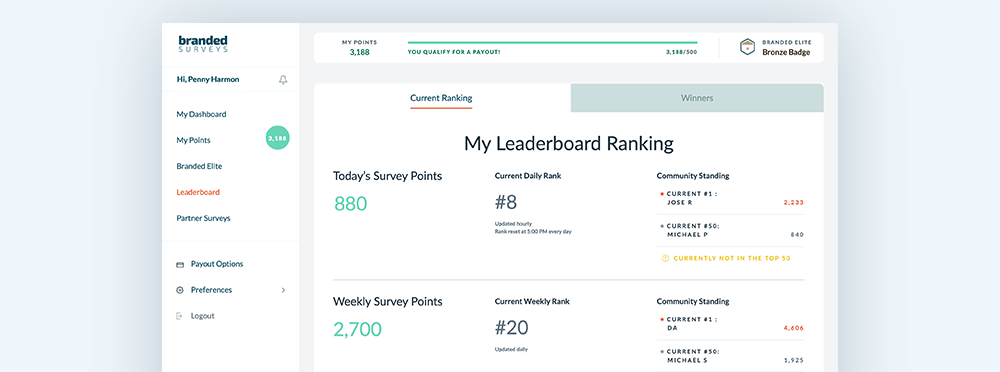1000x372 pixels.
Task: Click the Bronze Badge hexagon icon
Action: pyautogui.click(x=747, y=47)
